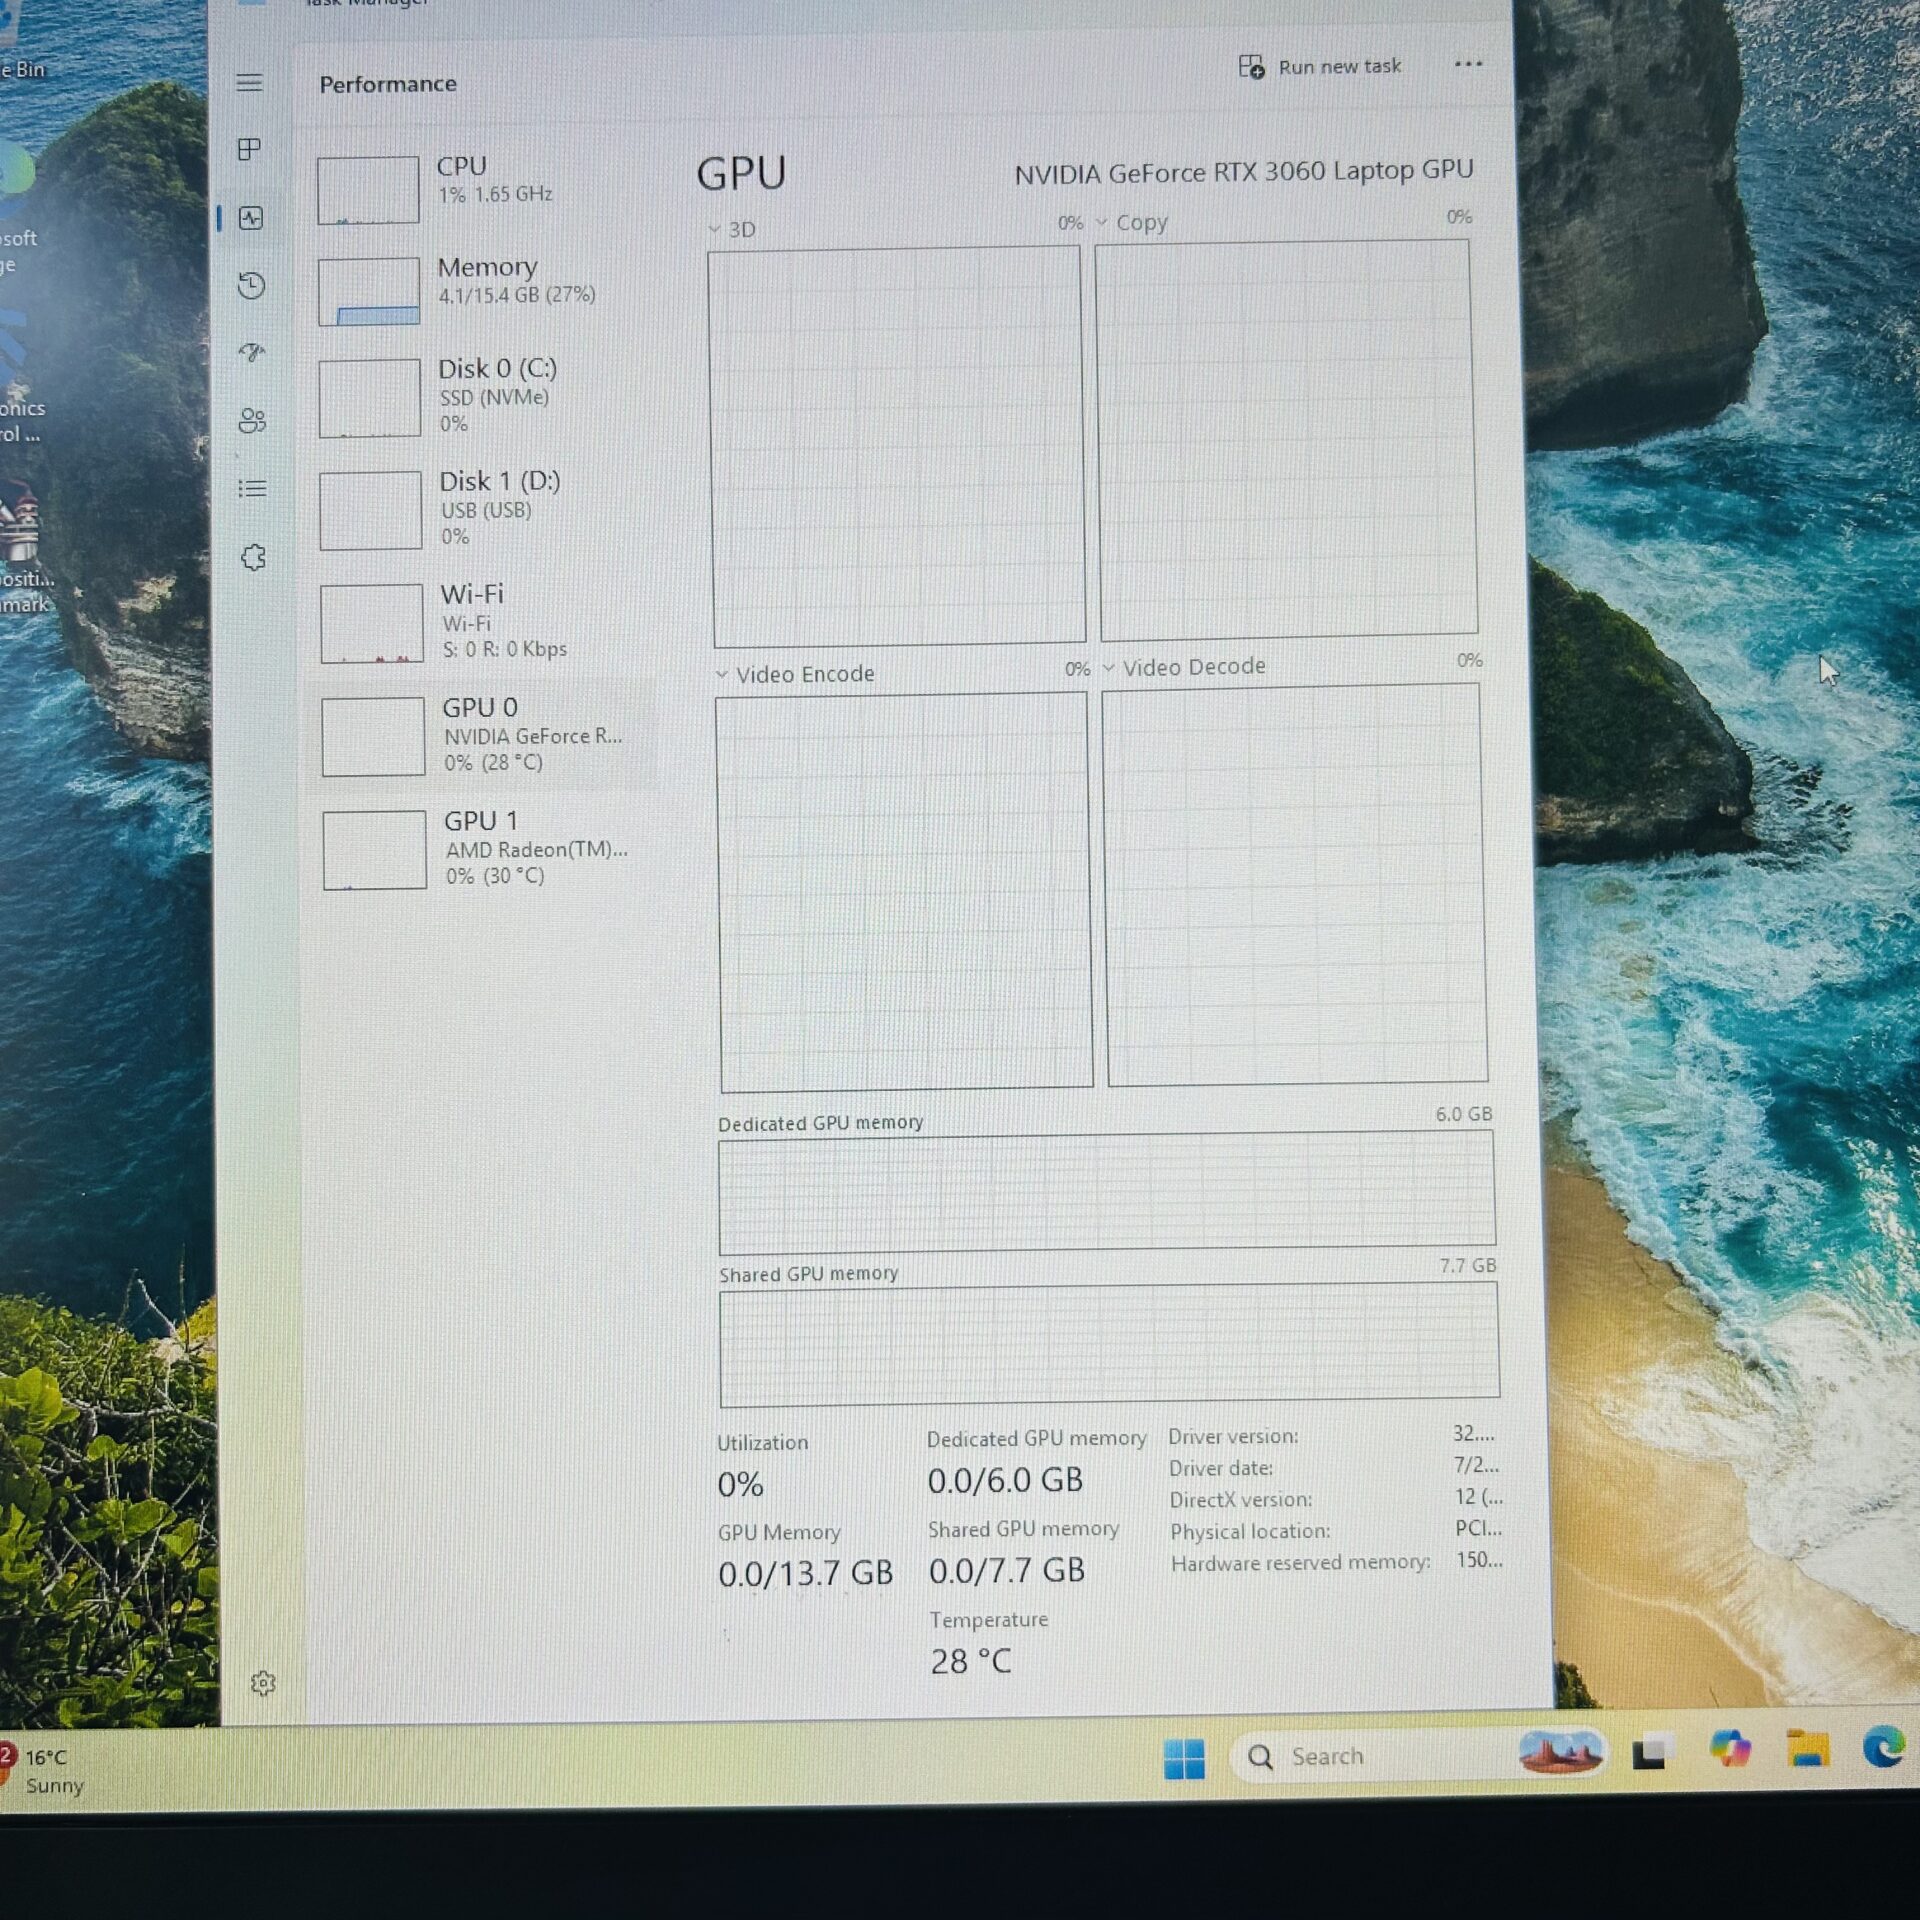Click the 0.0/7.7 GB shared memory value
This screenshot has width=1920, height=1920.
click(1007, 1570)
